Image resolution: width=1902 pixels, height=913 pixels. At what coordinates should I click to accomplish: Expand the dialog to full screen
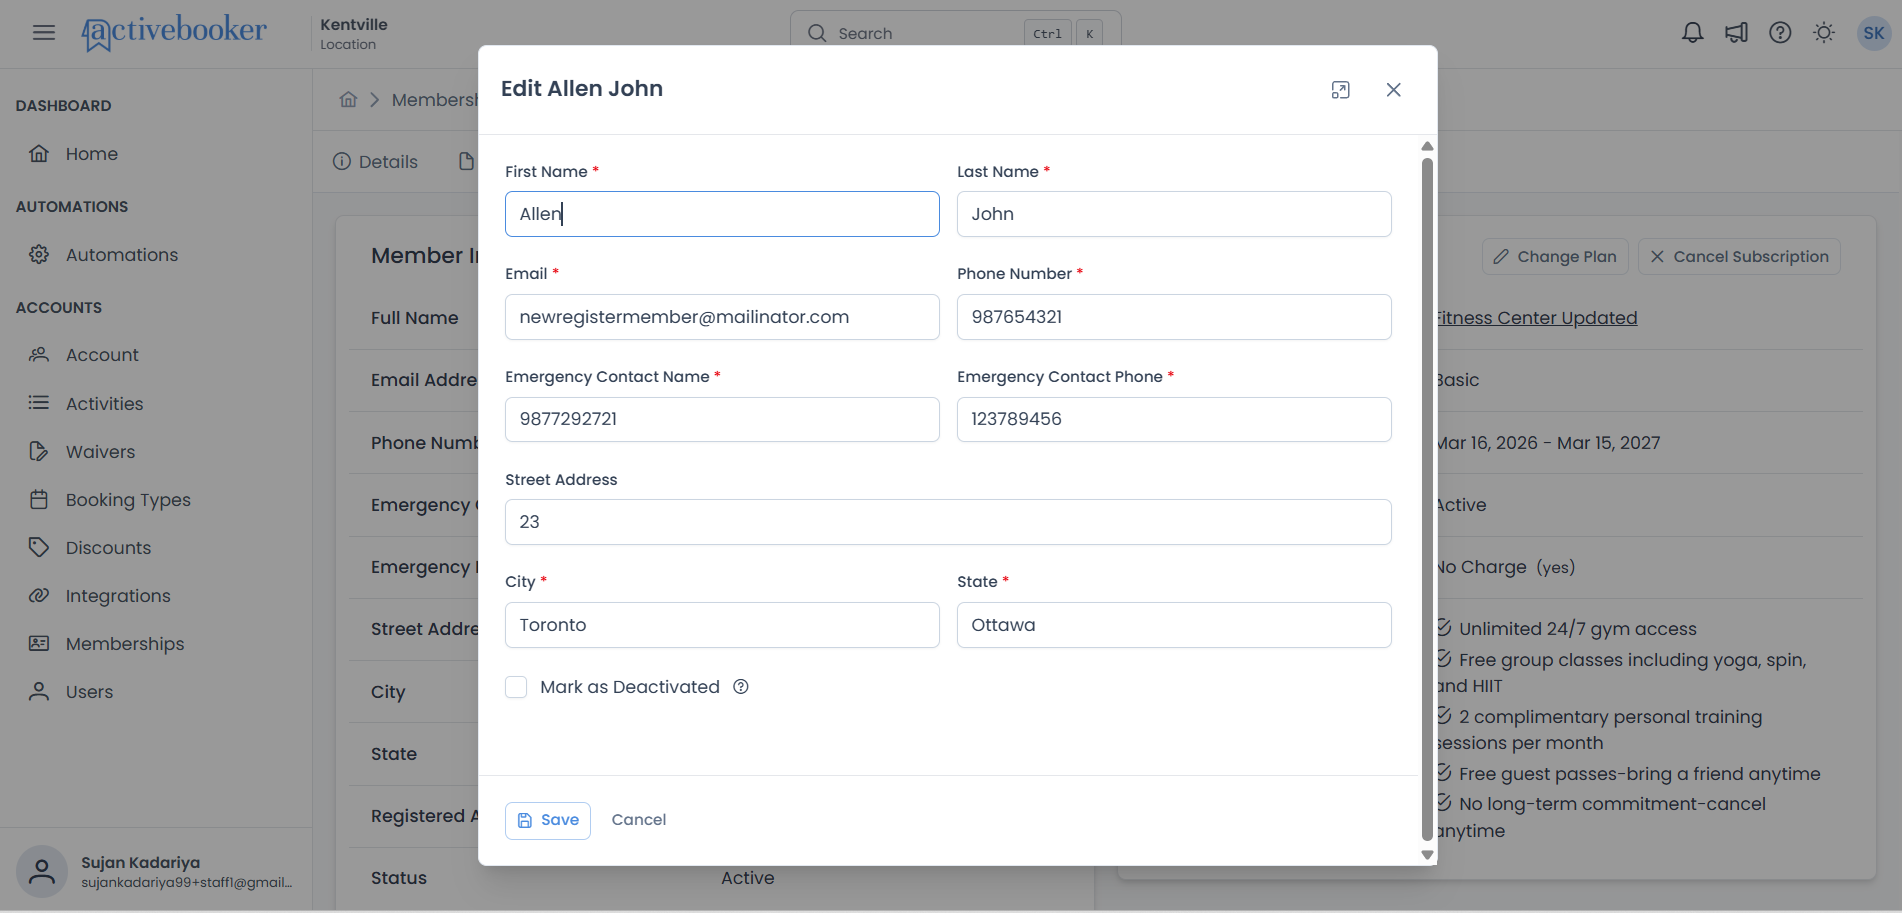[x=1341, y=90]
